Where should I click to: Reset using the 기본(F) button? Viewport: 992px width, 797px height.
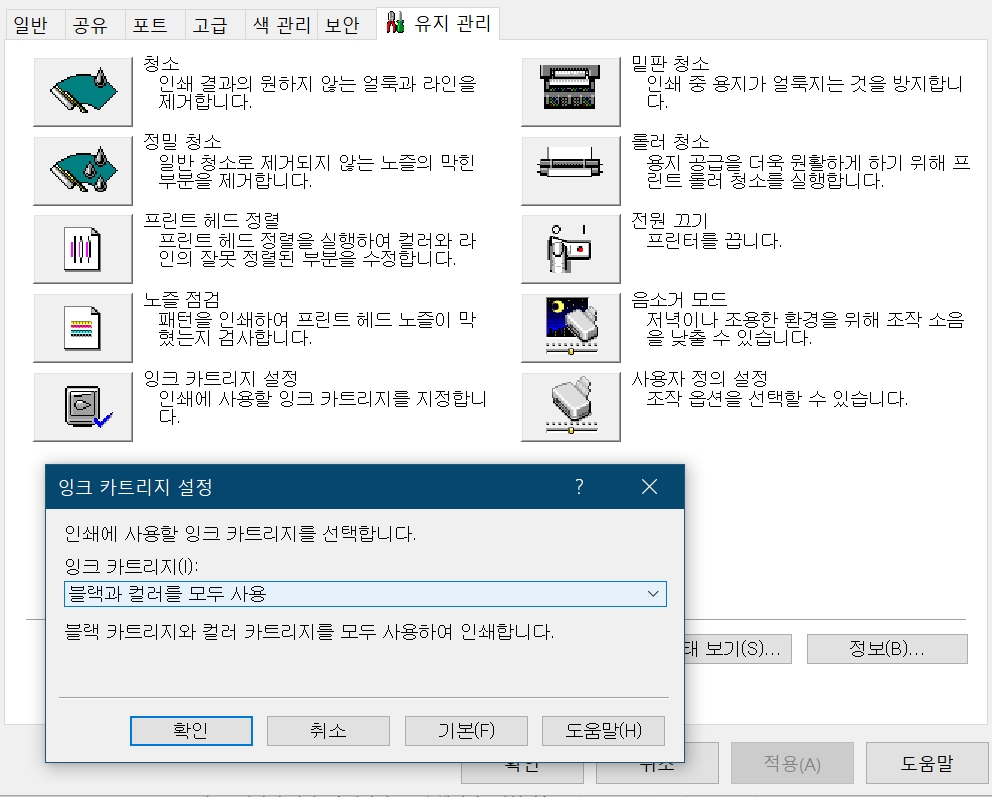(466, 730)
